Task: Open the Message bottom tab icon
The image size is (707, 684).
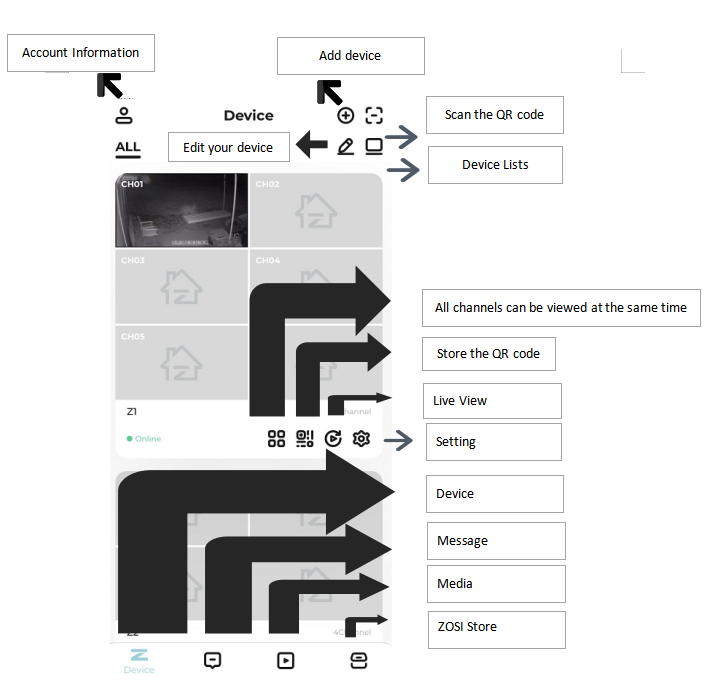Action: (x=212, y=661)
